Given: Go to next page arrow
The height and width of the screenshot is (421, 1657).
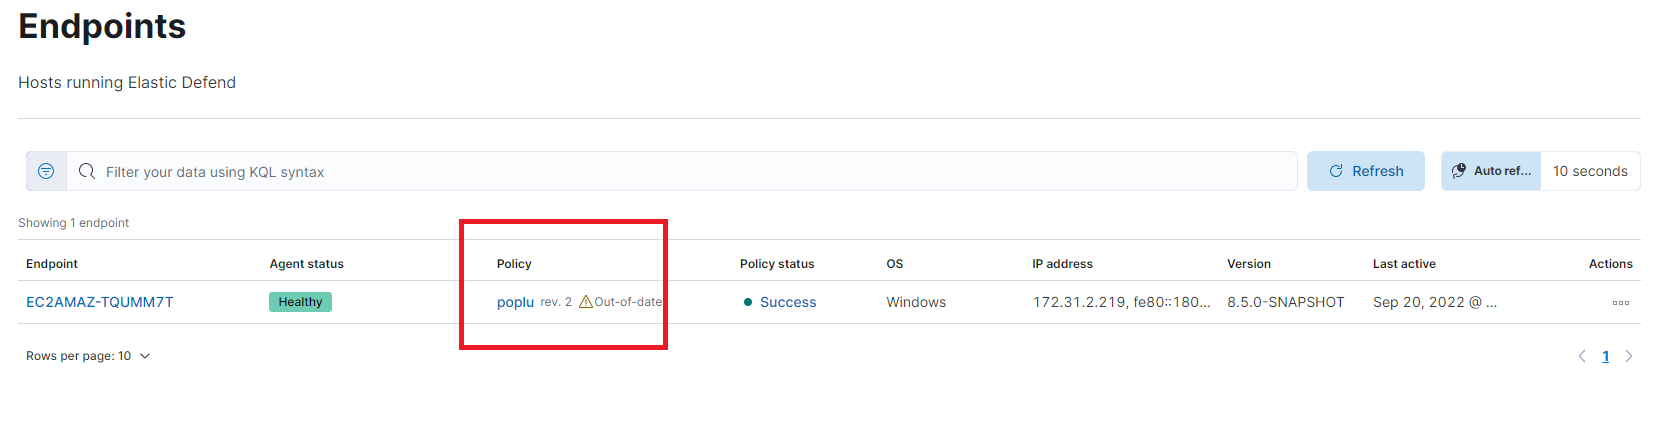Looking at the screenshot, I should coord(1629,356).
